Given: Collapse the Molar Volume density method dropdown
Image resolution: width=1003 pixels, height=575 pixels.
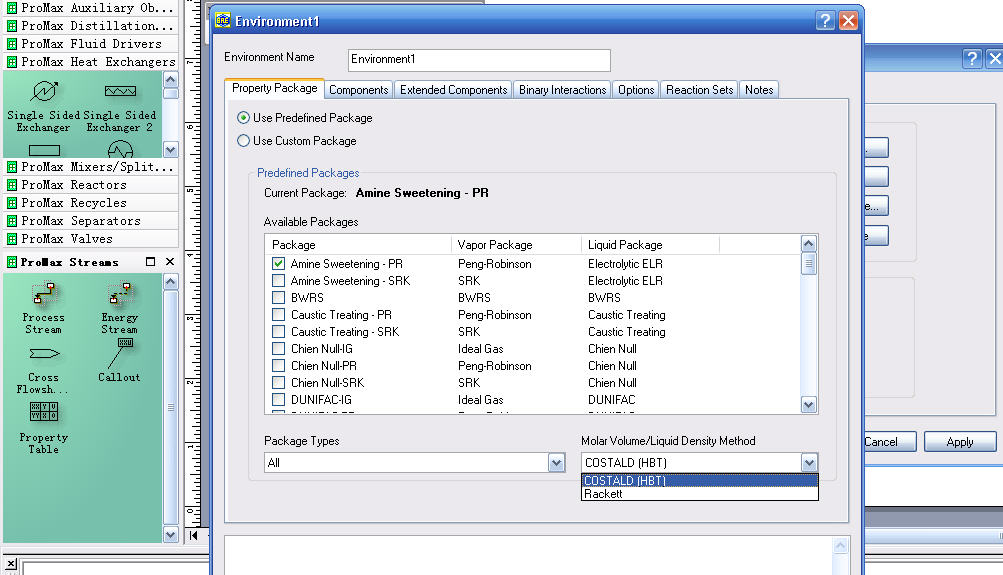Looking at the screenshot, I should [809, 462].
